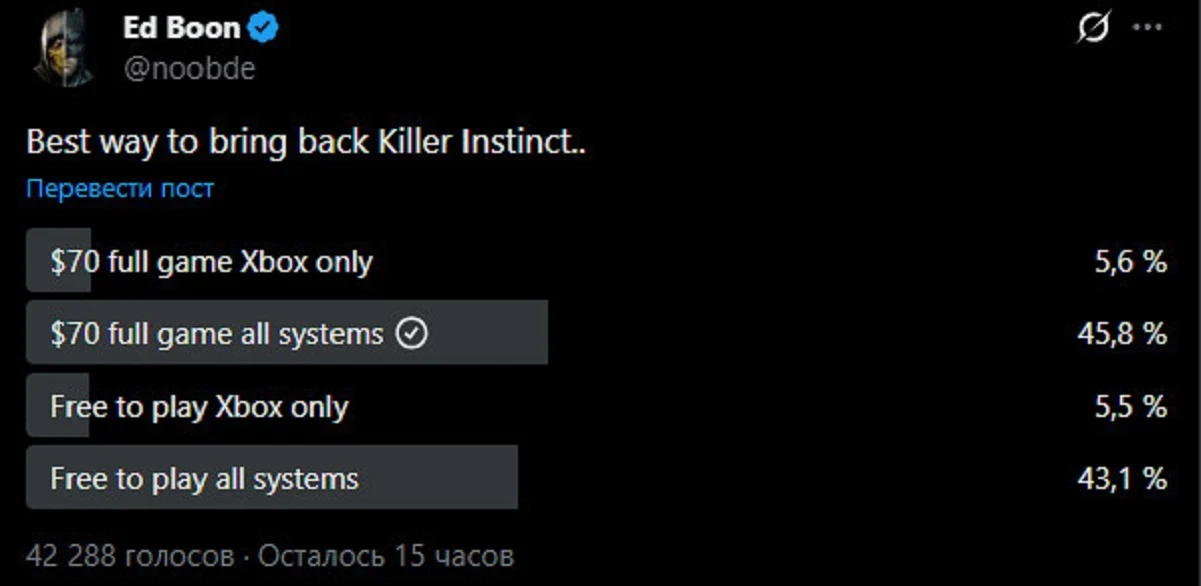Screen dimensions: 1201x586
Task: Click the 'Осталось 15 часов' remaining time
Action: pos(386,556)
